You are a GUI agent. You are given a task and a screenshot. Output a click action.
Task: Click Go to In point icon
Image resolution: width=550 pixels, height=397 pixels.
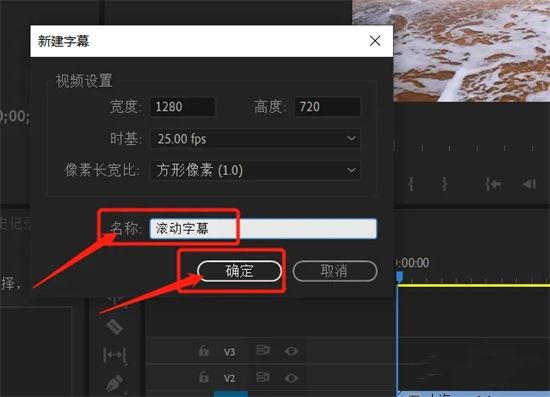493,184
